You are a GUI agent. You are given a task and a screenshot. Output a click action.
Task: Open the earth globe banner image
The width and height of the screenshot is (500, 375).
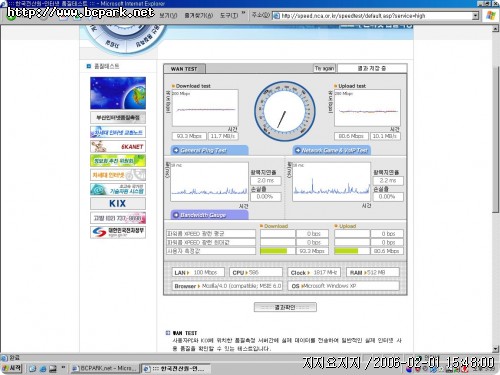click(118, 93)
